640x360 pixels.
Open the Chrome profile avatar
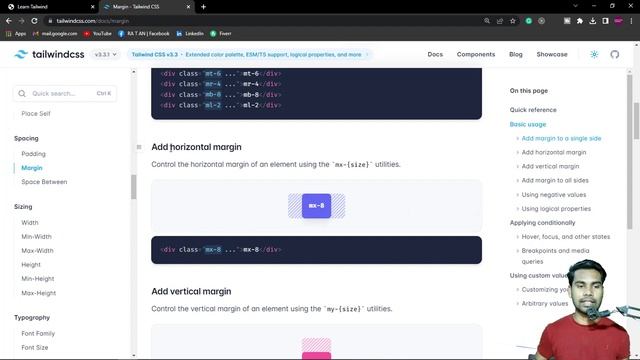point(618,21)
